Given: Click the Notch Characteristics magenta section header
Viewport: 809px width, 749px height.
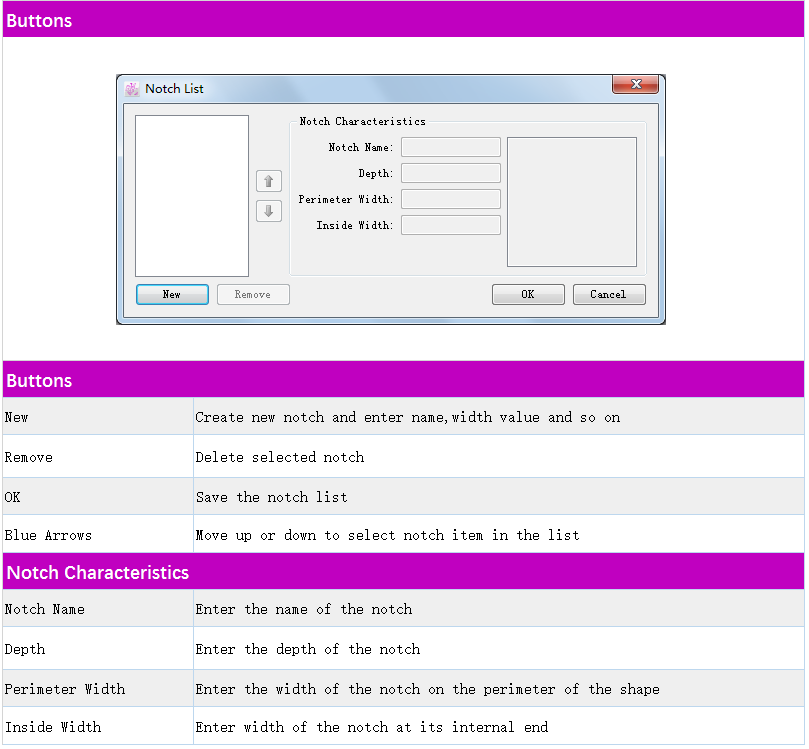Looking at the screenshot, I should click(x=98, y=573).
